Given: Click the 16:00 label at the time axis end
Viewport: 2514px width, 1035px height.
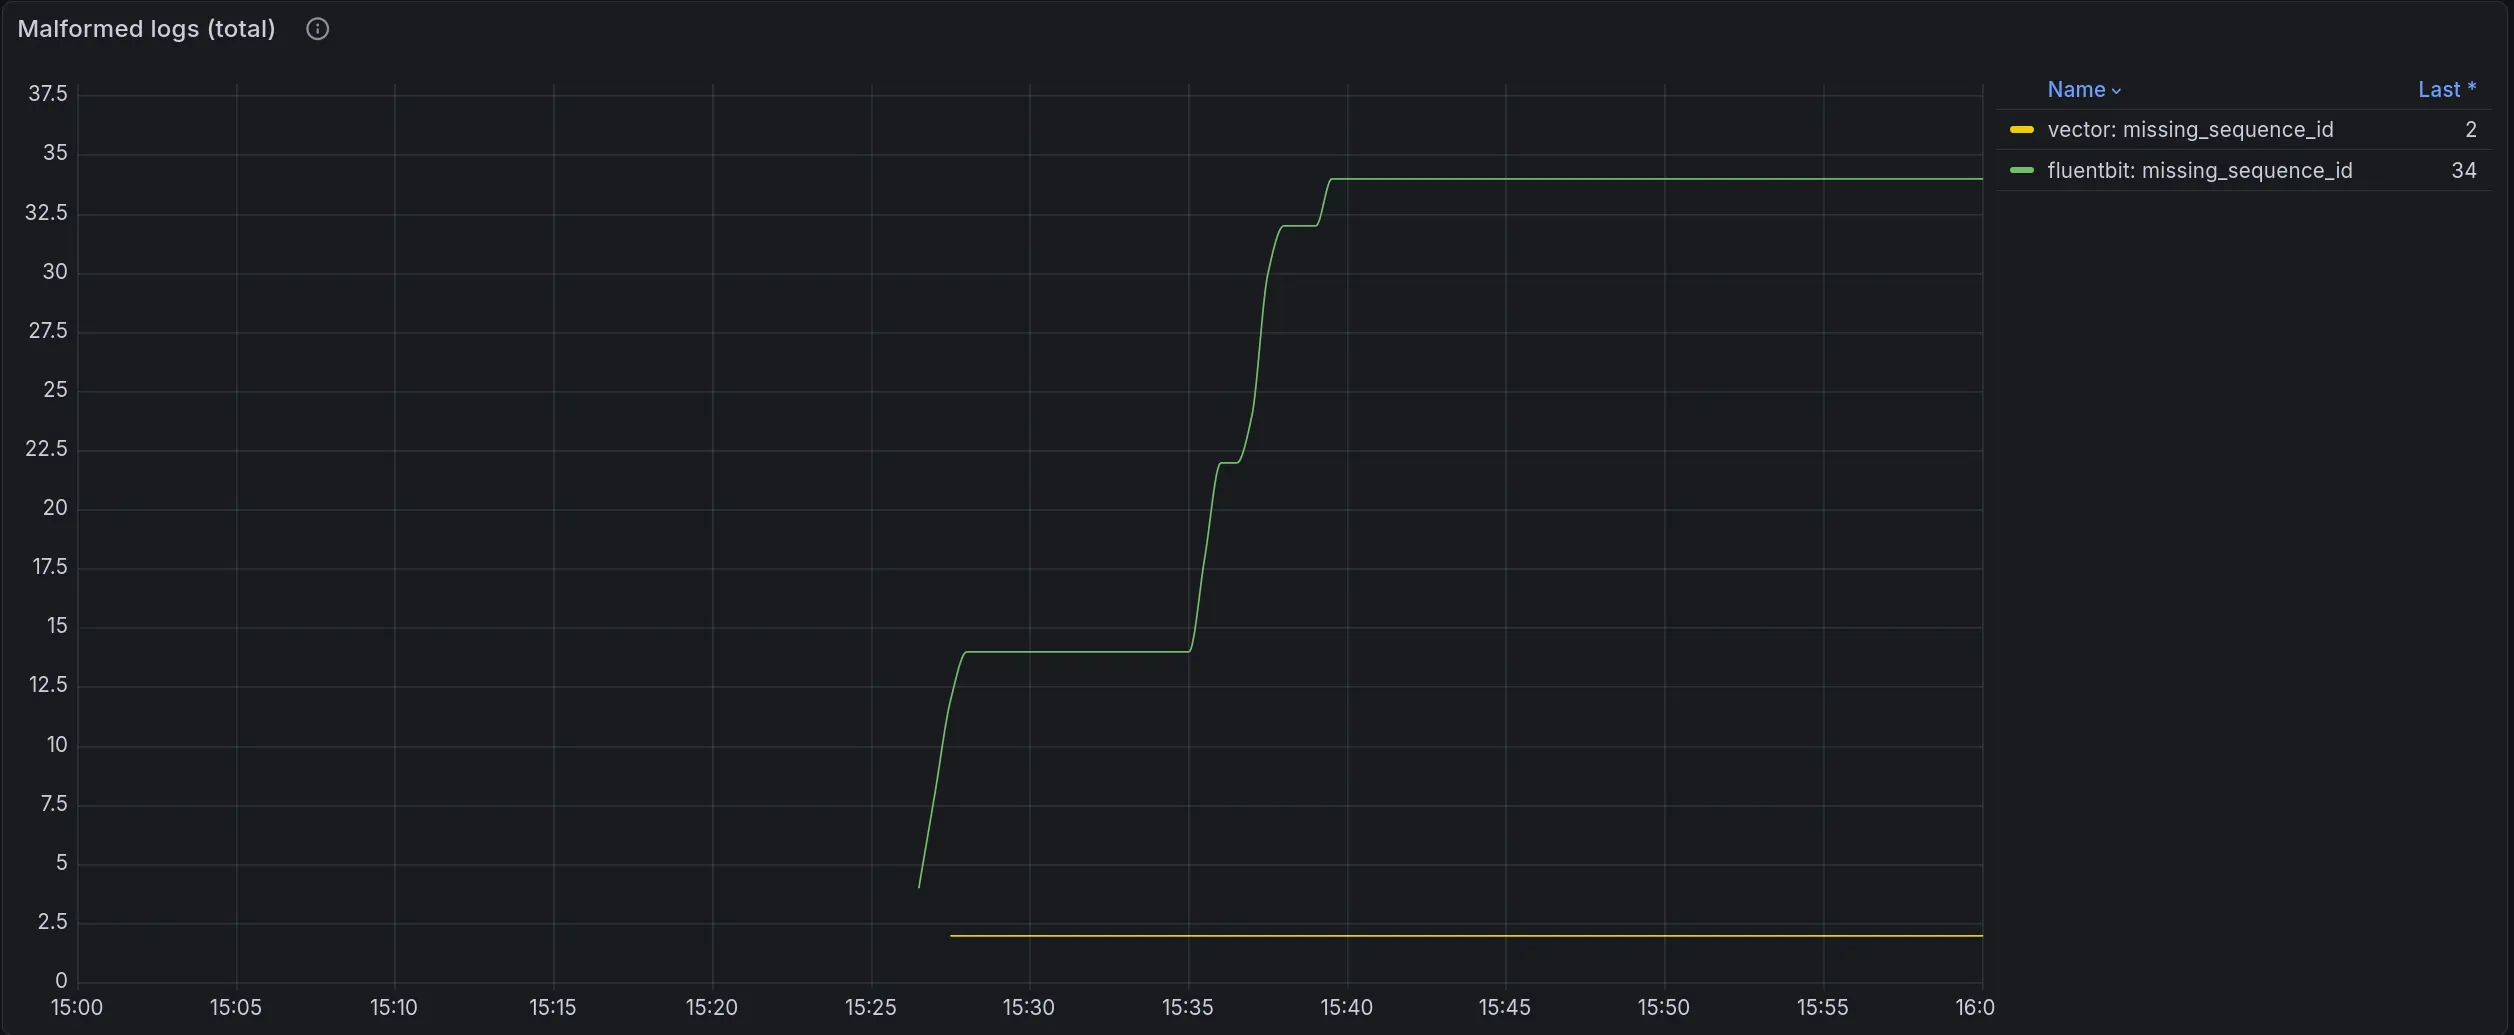Looking at the screenshot, I should [1974, 1007].
